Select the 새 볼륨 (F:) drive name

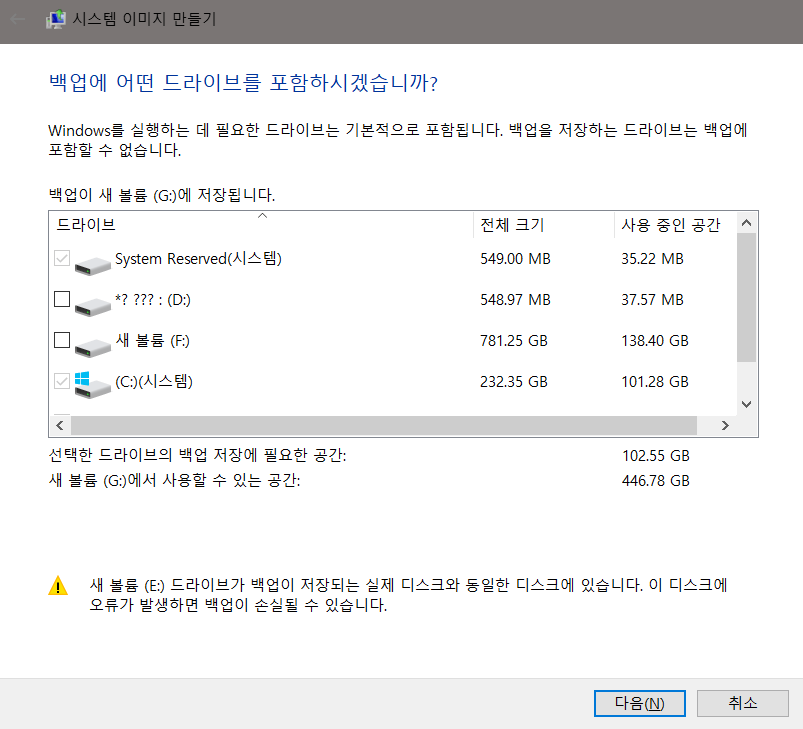click(153, 340)
